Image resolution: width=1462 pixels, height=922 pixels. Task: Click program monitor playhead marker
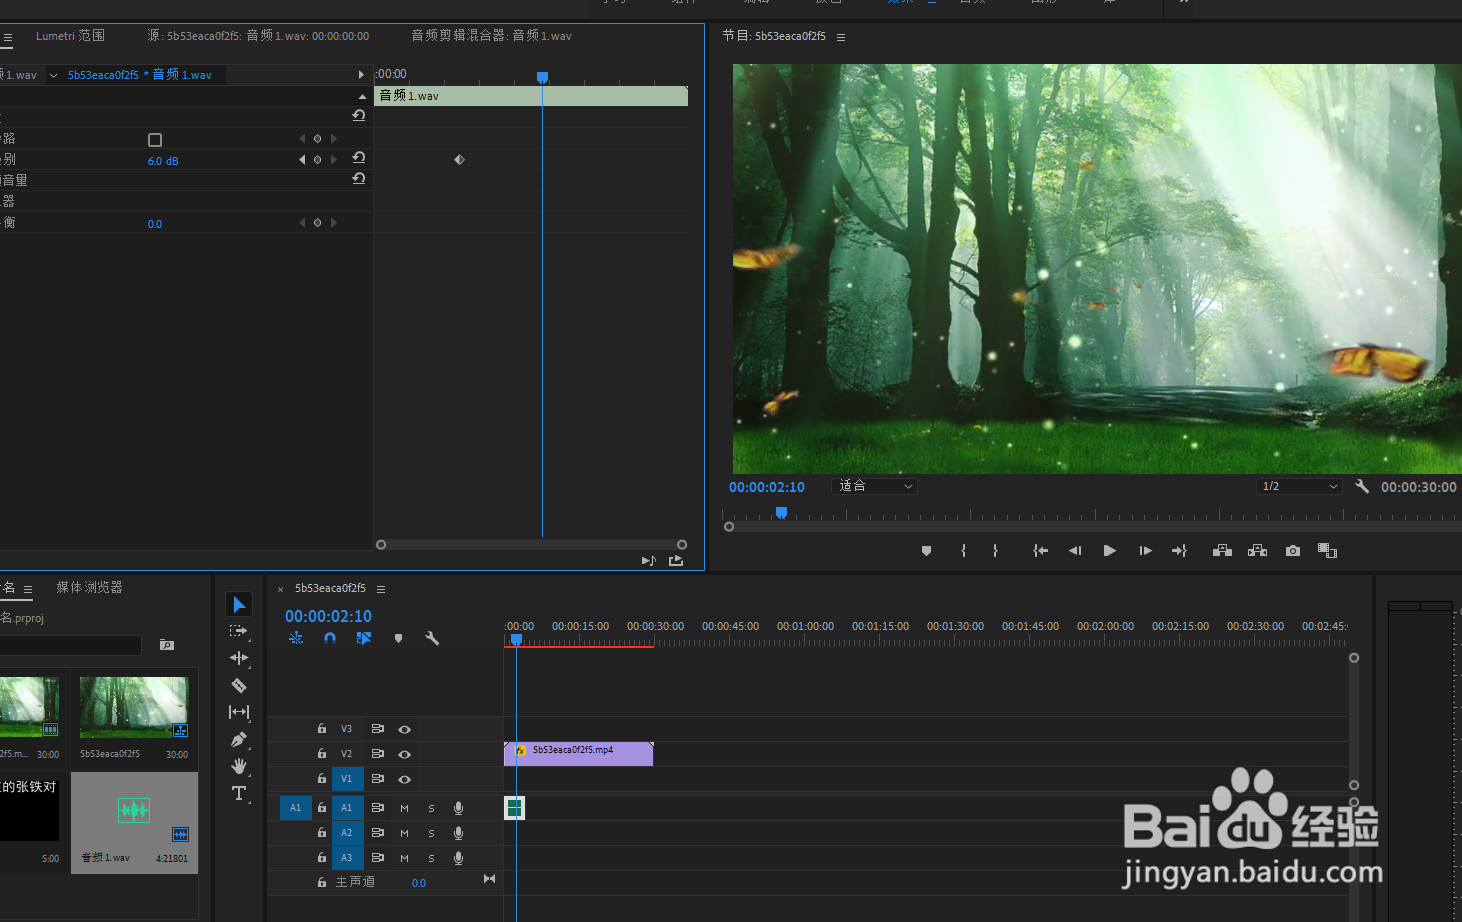click(781, 512)
